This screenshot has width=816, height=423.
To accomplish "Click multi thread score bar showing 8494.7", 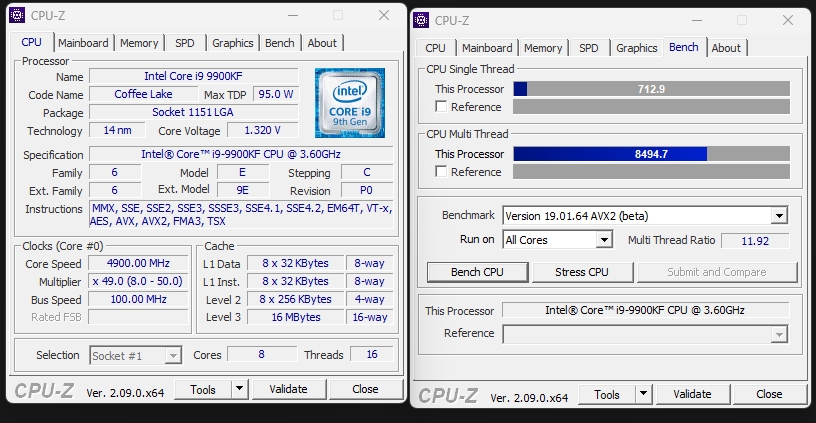I will [652, 154].
